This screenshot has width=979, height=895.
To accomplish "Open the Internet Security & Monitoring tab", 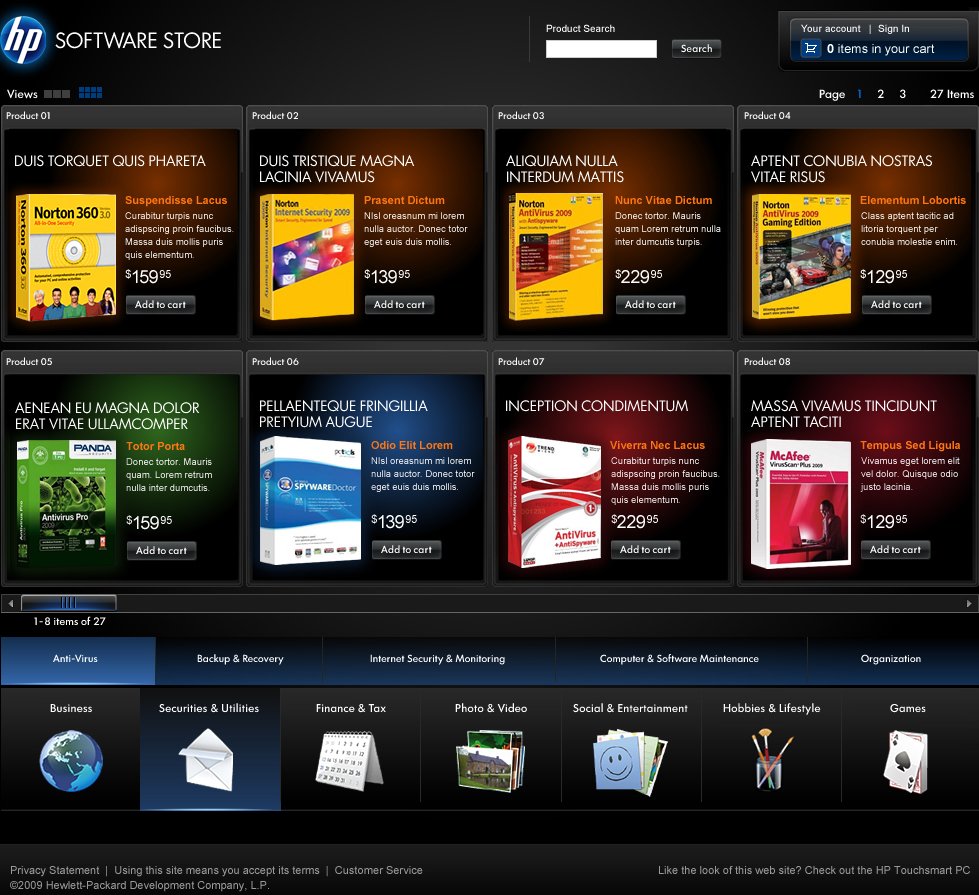I will click(x=438, y=660).
